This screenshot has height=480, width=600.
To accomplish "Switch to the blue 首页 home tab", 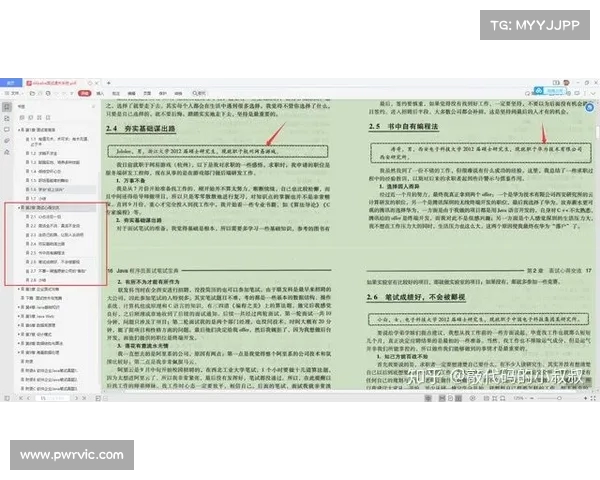I will coord(11,82).
